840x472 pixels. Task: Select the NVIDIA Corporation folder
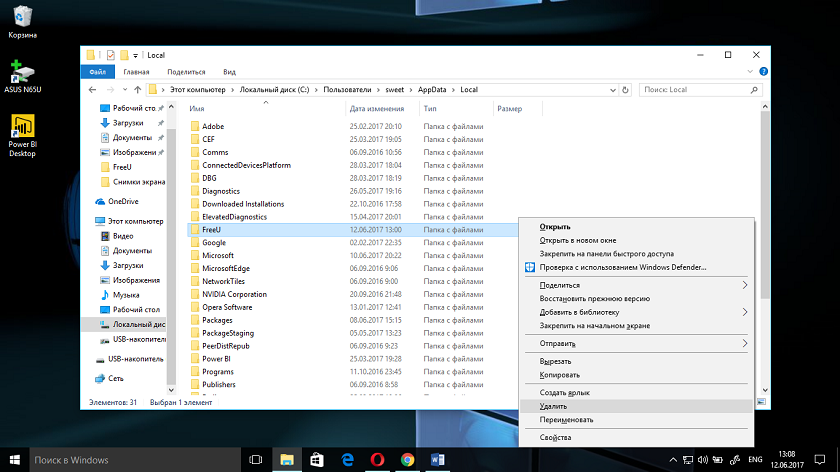pyautogui.click(x=234, y=294)
